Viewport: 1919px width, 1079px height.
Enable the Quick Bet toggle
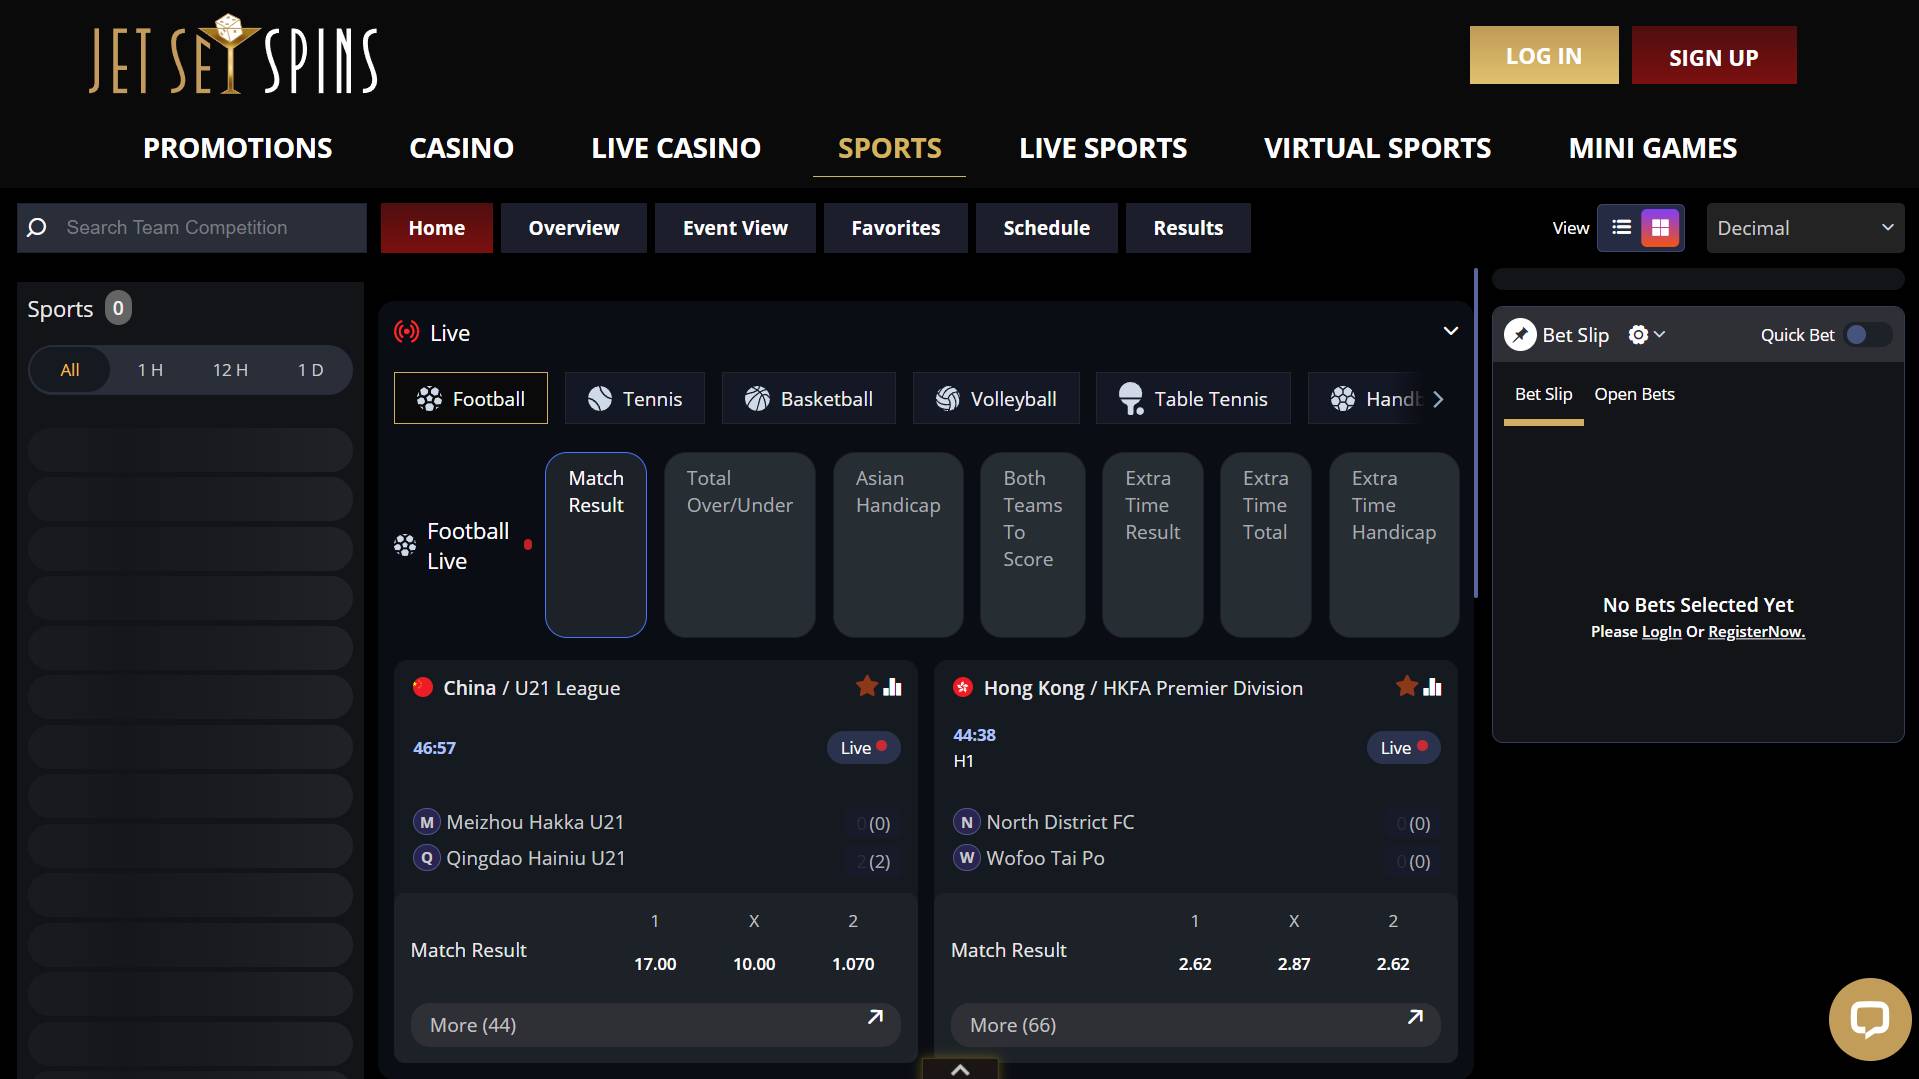[x=1866, y=335]
